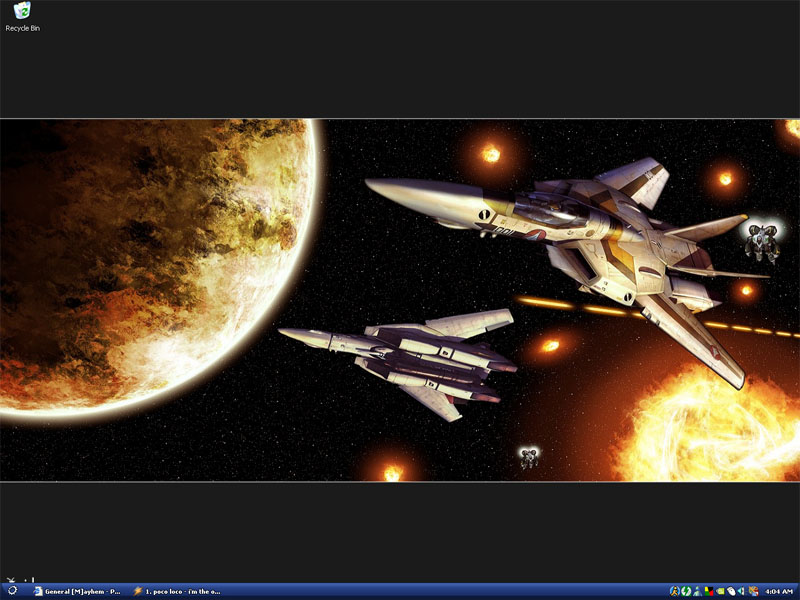Switch to General [M]ayhem browser taskbar window
This screenshot has height=600, width=800.
point(78,591)
